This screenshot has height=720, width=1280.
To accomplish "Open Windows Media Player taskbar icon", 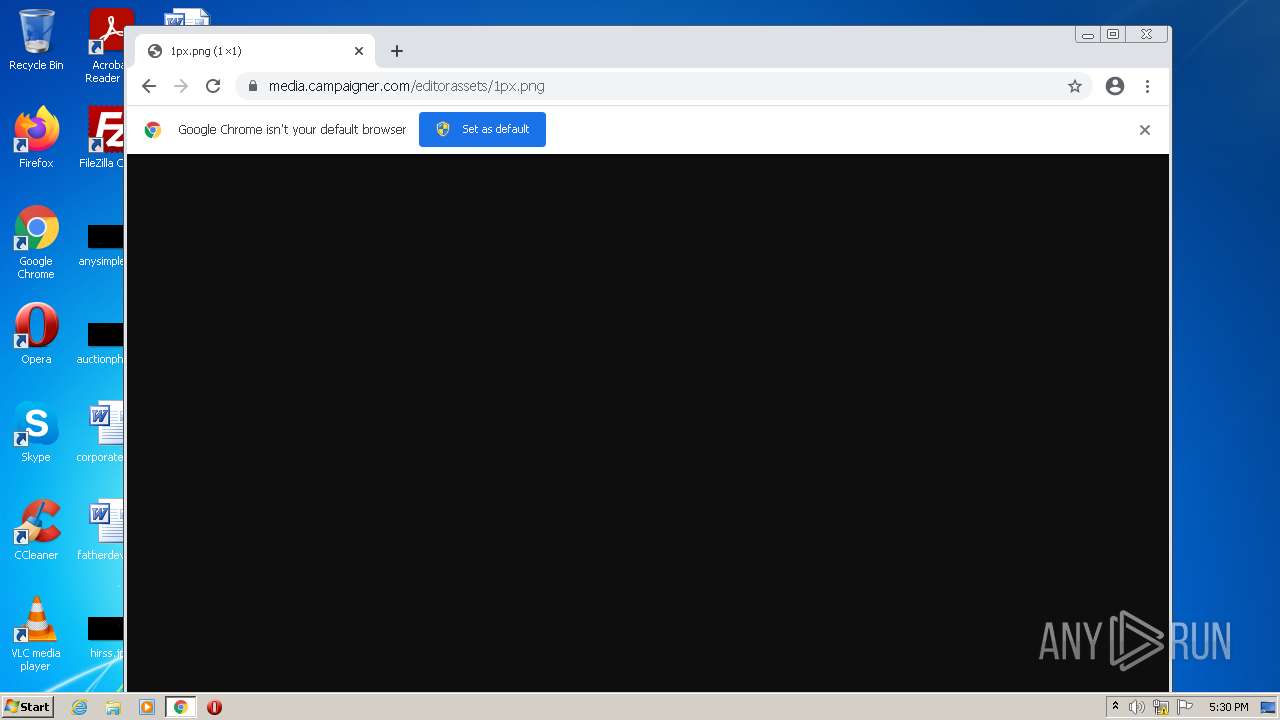I will (147, 707).
